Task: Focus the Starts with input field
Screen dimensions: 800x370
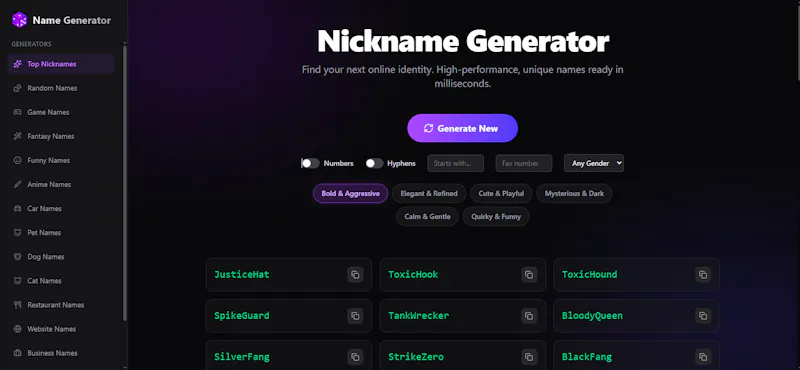Action: pyautogui.click(x=456, y=163)
